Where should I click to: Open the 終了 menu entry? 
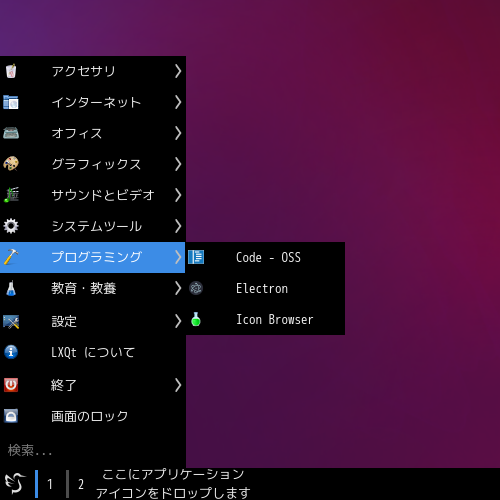[93, 385]
